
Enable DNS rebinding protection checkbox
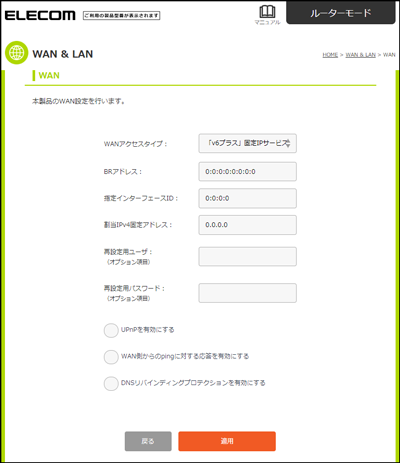pyautogui.click(x=111, y=383)
